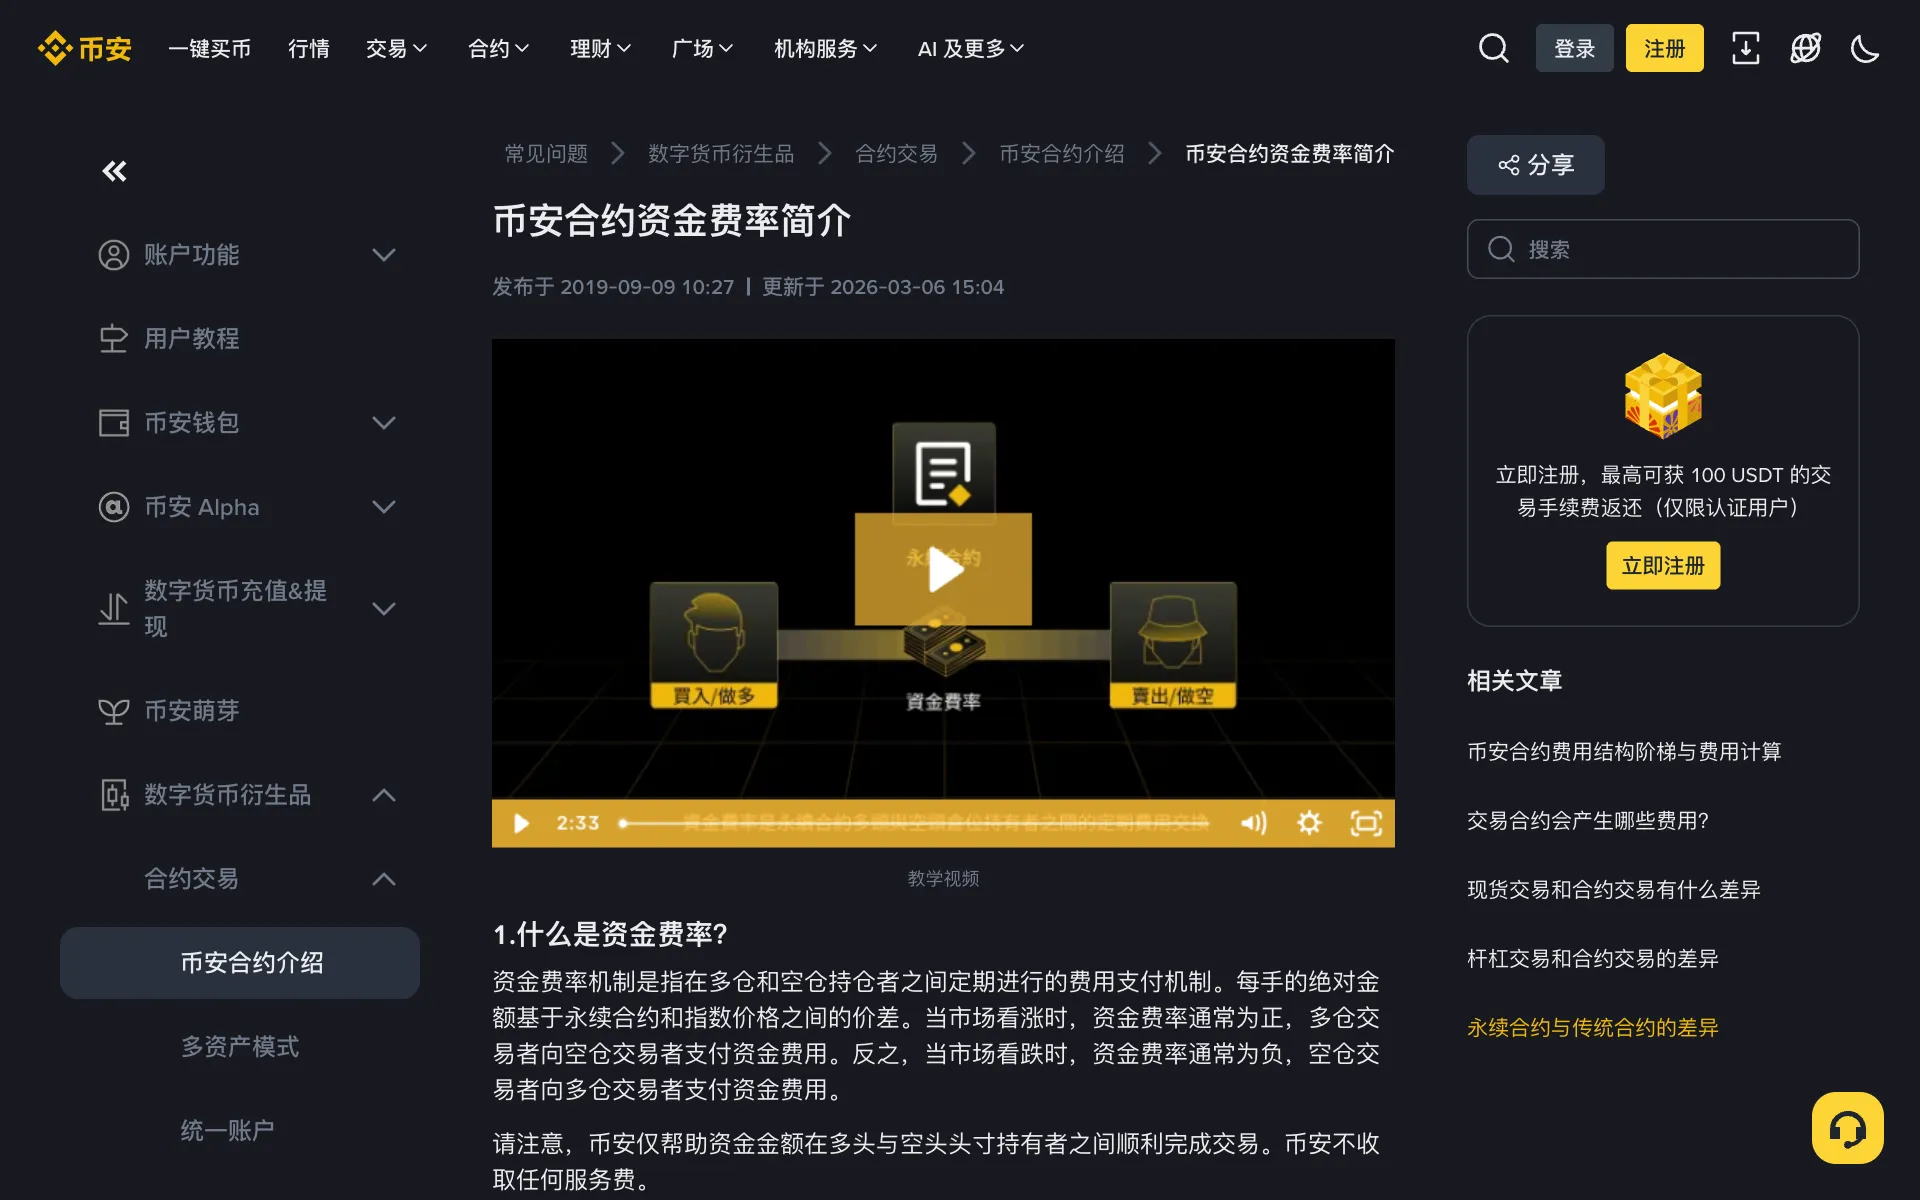Viewport: 1920px width, 1200px height.
Task: Click the Binance logo
Action: click(x=85, y=48)
